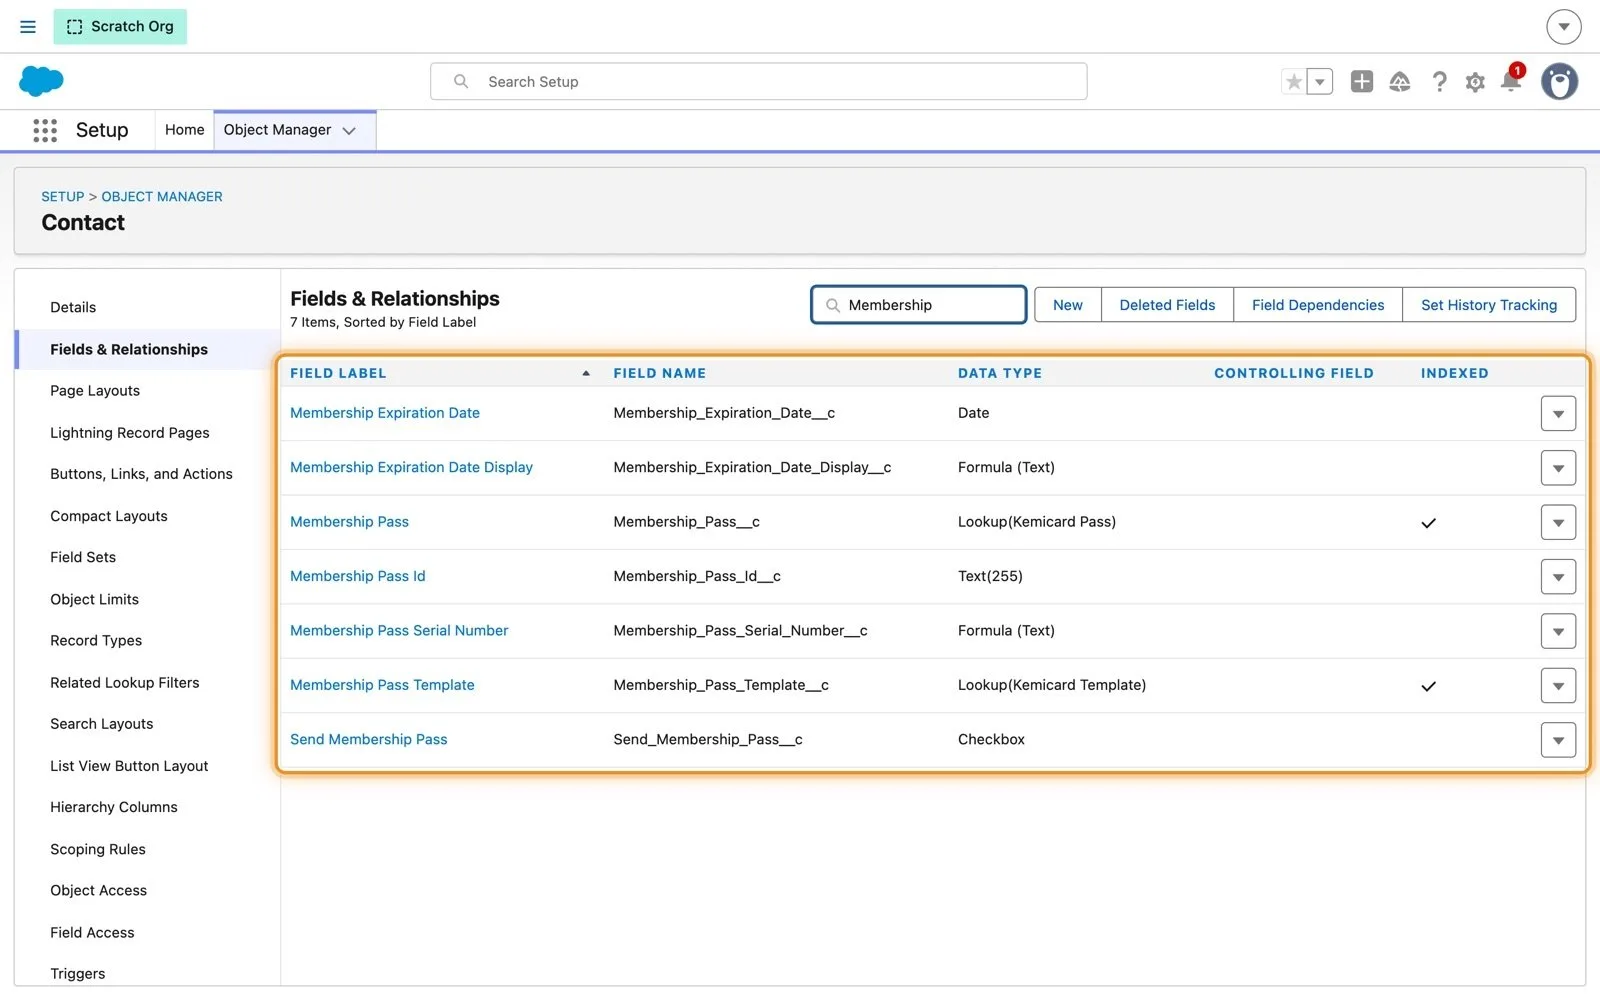Open the Membership Pass Template field
The height and width of the screenshot is (1000, 1600).
click(382, 685)
